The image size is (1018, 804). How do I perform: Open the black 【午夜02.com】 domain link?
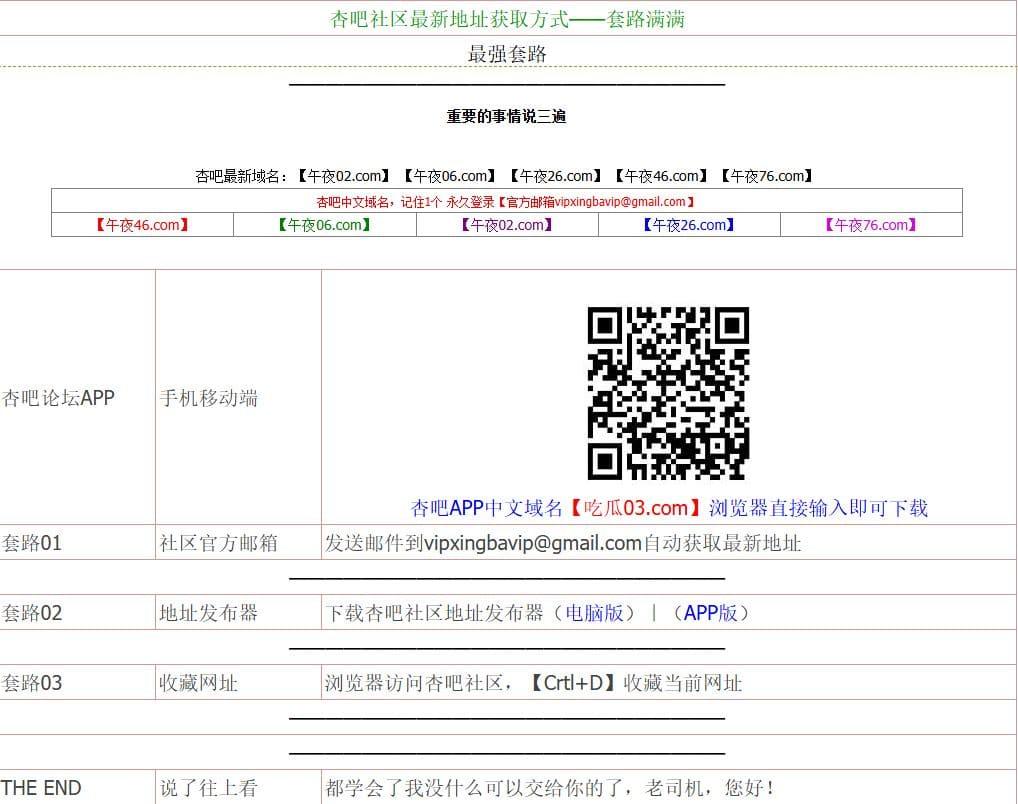tap(344, 176)
